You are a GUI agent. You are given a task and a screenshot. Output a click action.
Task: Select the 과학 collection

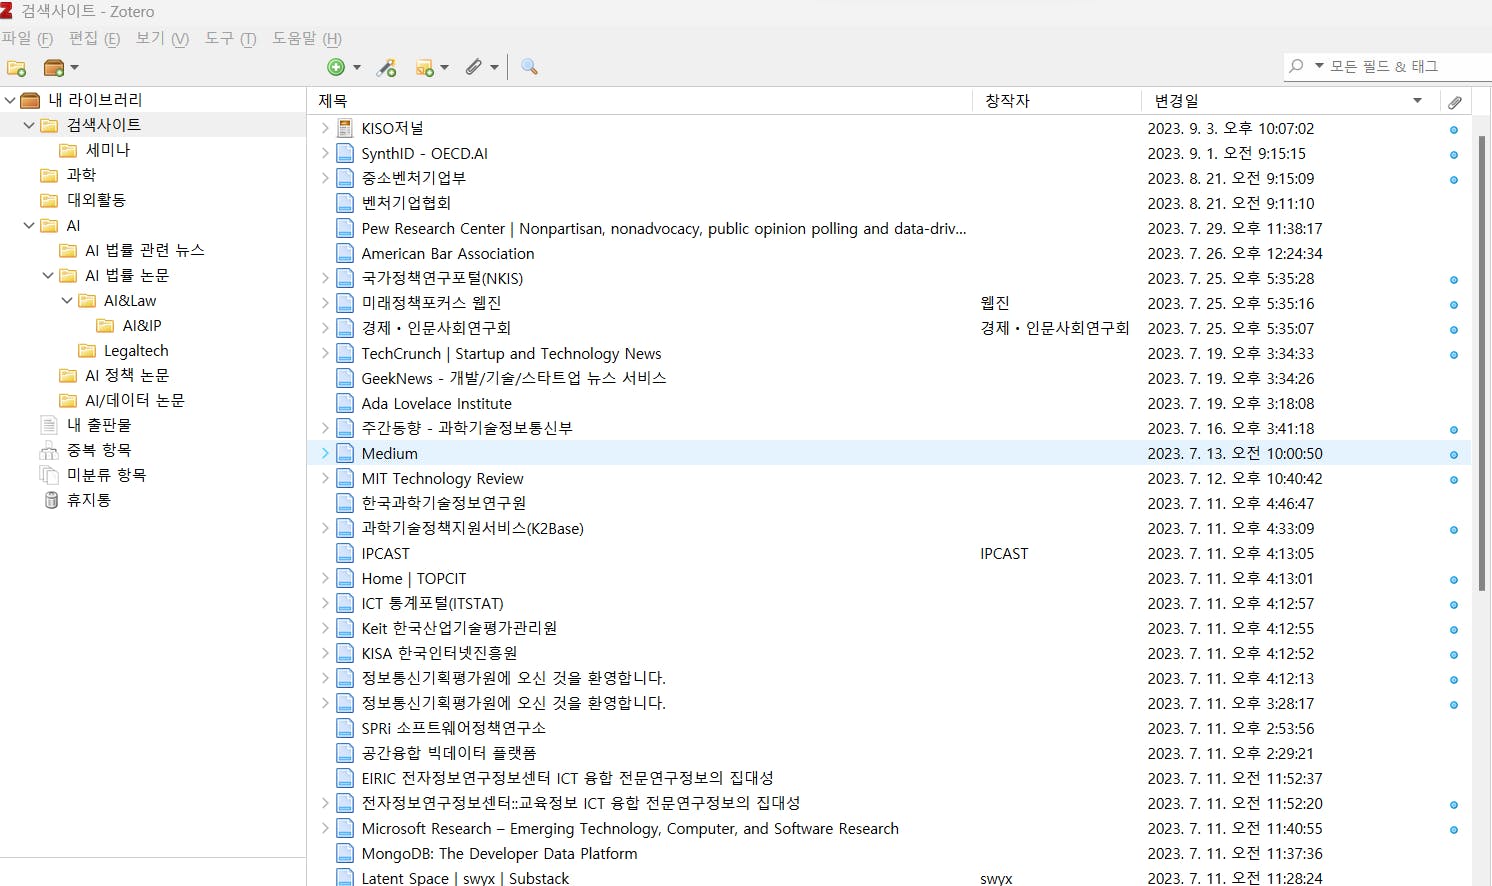pyautogui.click(x=81, y=175)
